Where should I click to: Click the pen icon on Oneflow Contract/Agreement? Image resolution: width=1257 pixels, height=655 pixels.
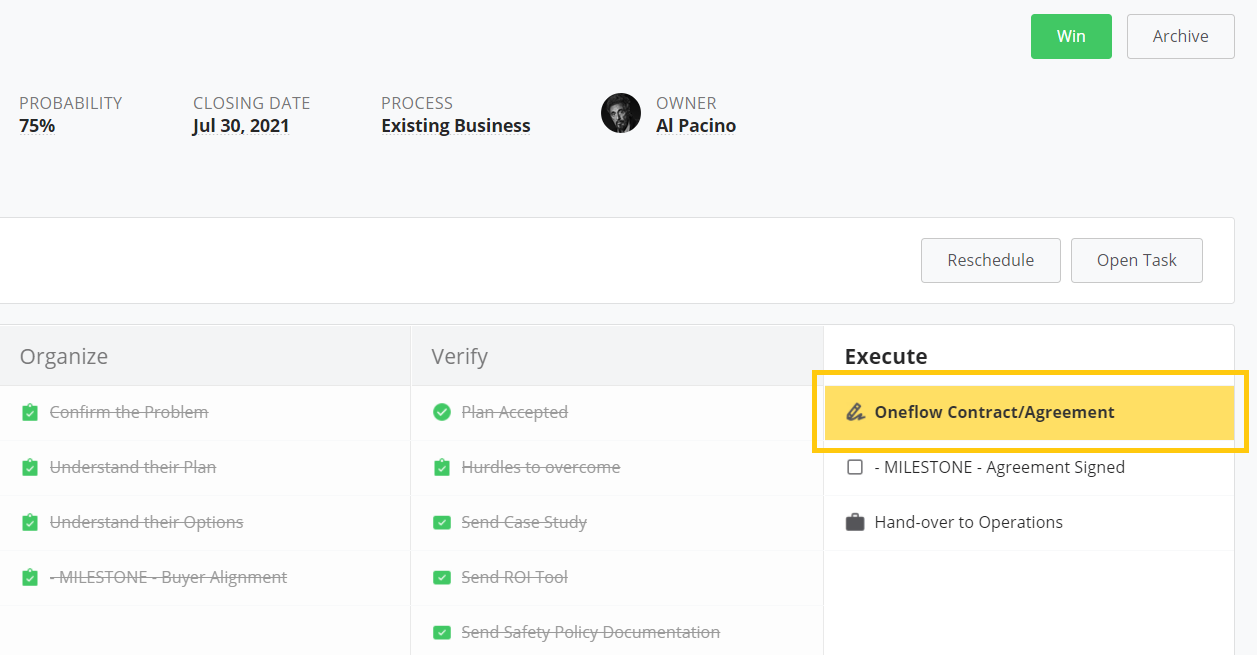855,411
